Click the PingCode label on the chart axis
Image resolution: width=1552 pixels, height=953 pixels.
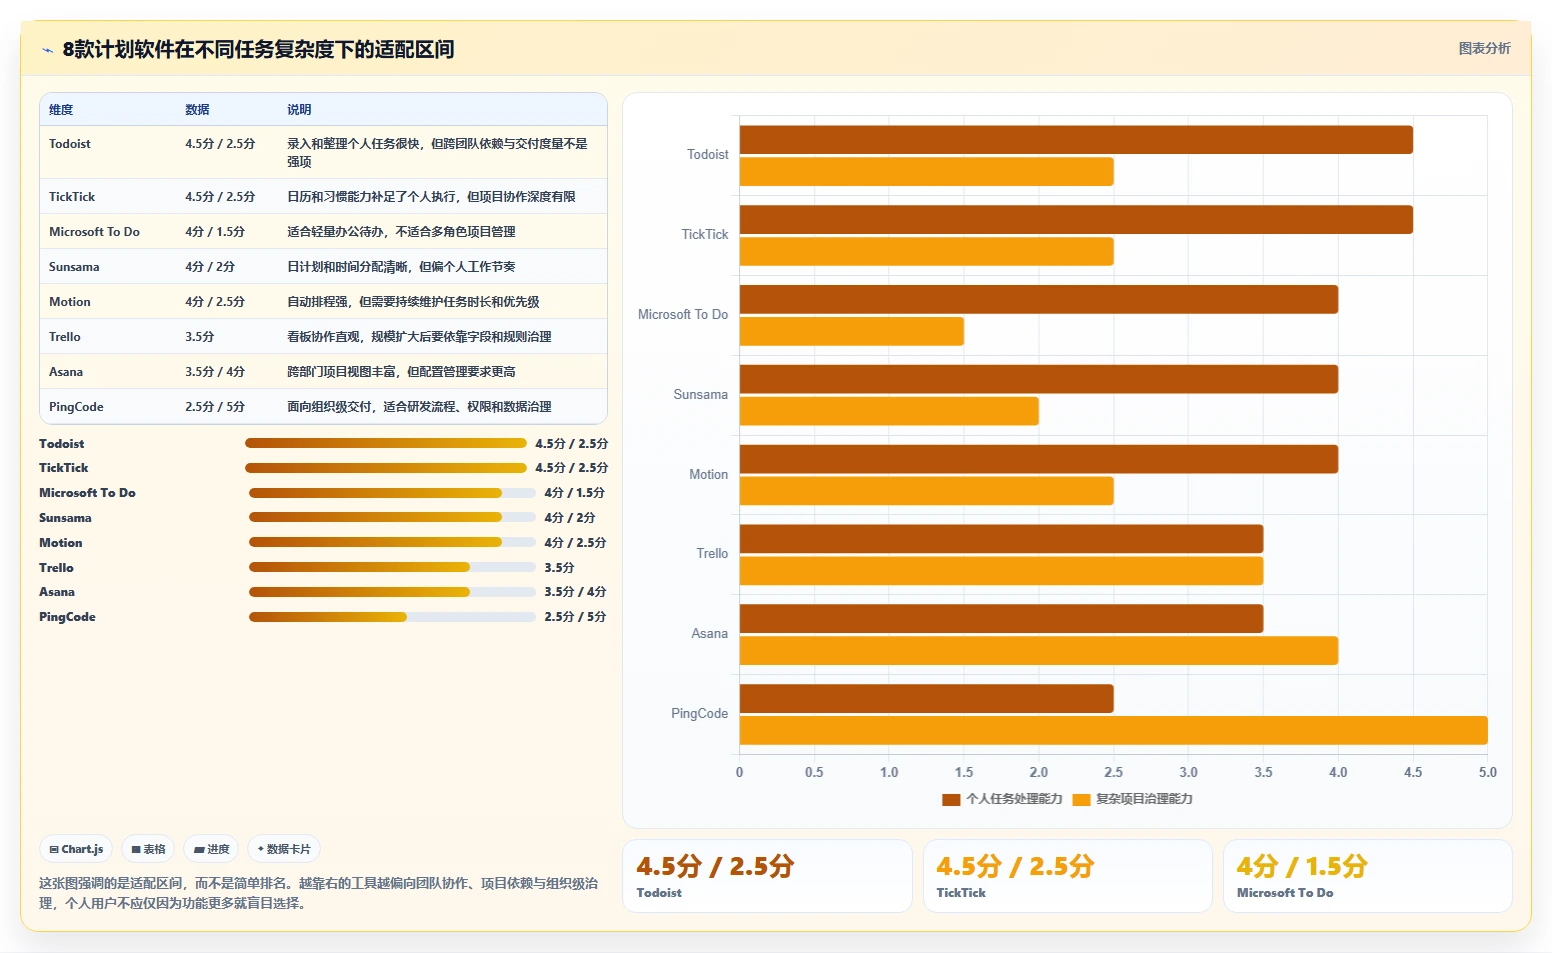point(699,714)
